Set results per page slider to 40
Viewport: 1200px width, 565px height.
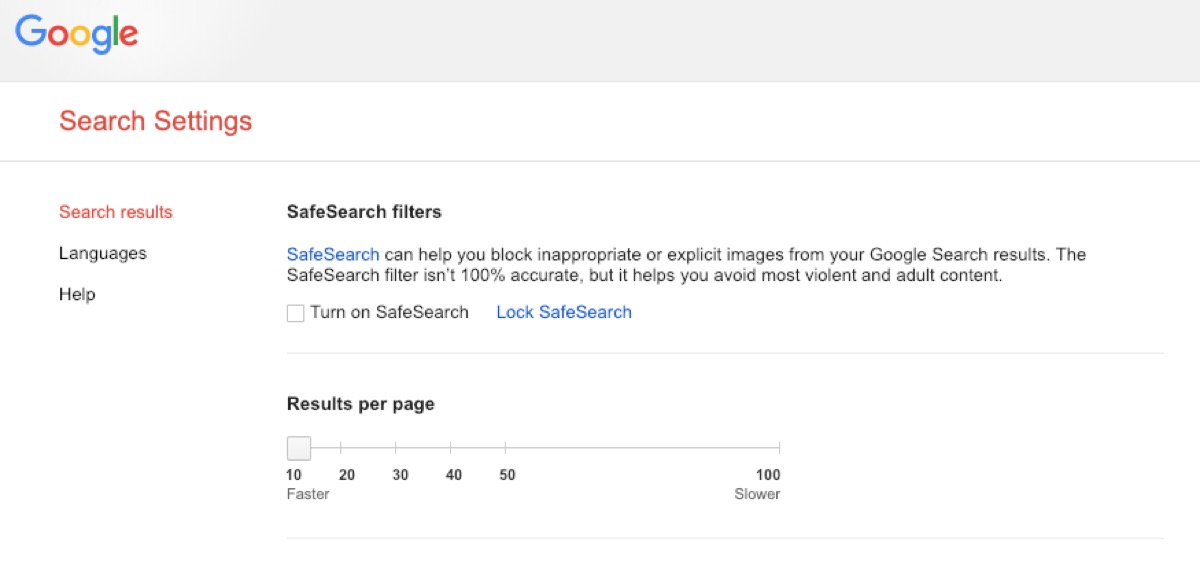coord(450,448)
